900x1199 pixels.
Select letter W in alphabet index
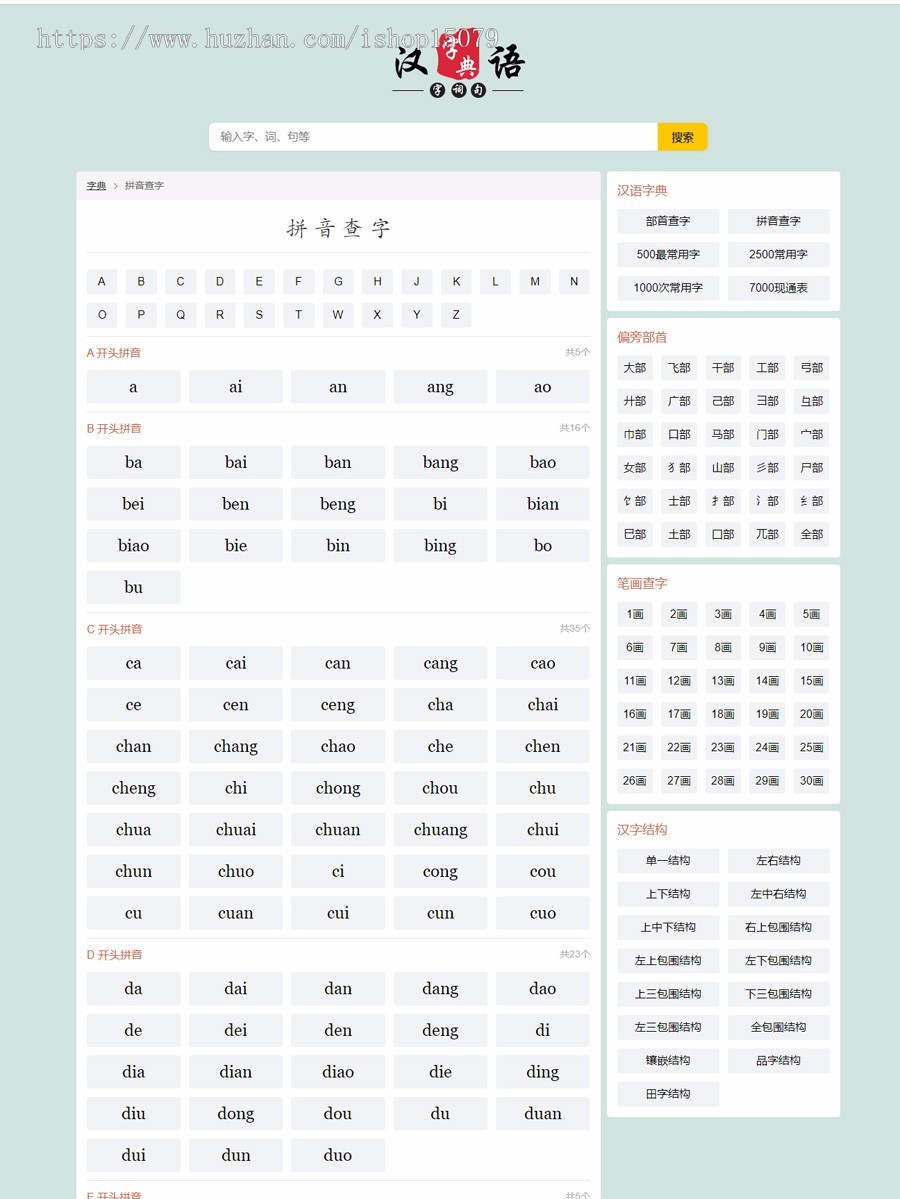click(x=338, y=314)
